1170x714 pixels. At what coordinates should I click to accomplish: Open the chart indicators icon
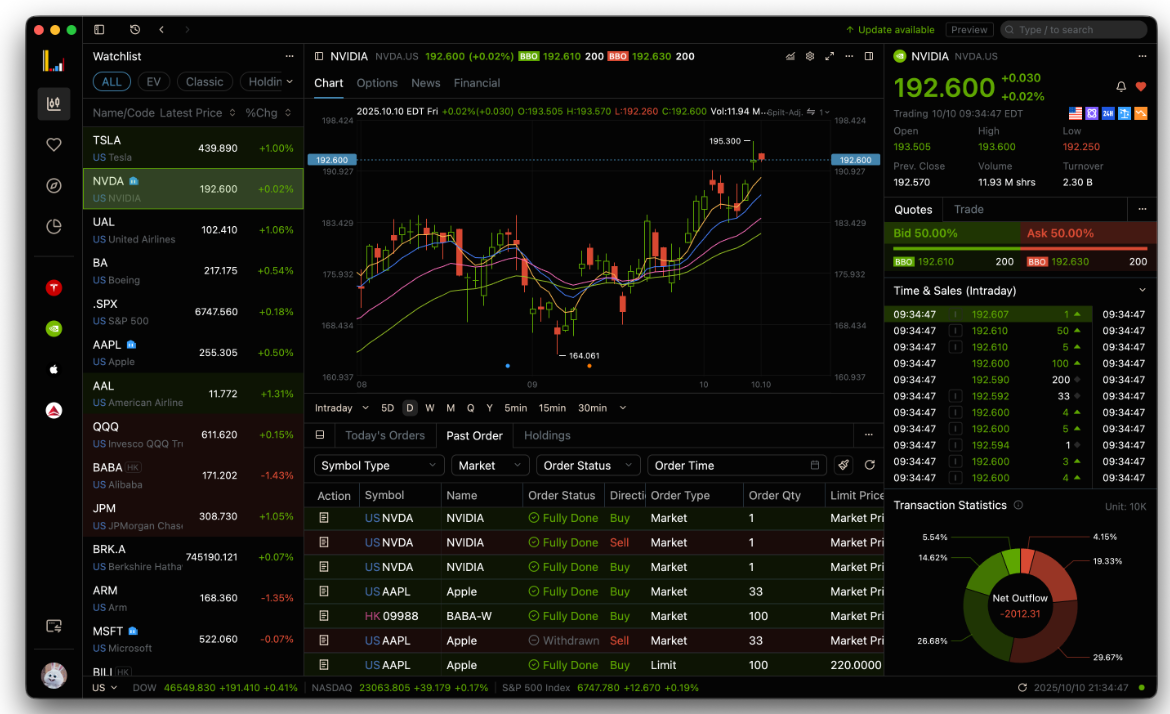coord(791,57)
